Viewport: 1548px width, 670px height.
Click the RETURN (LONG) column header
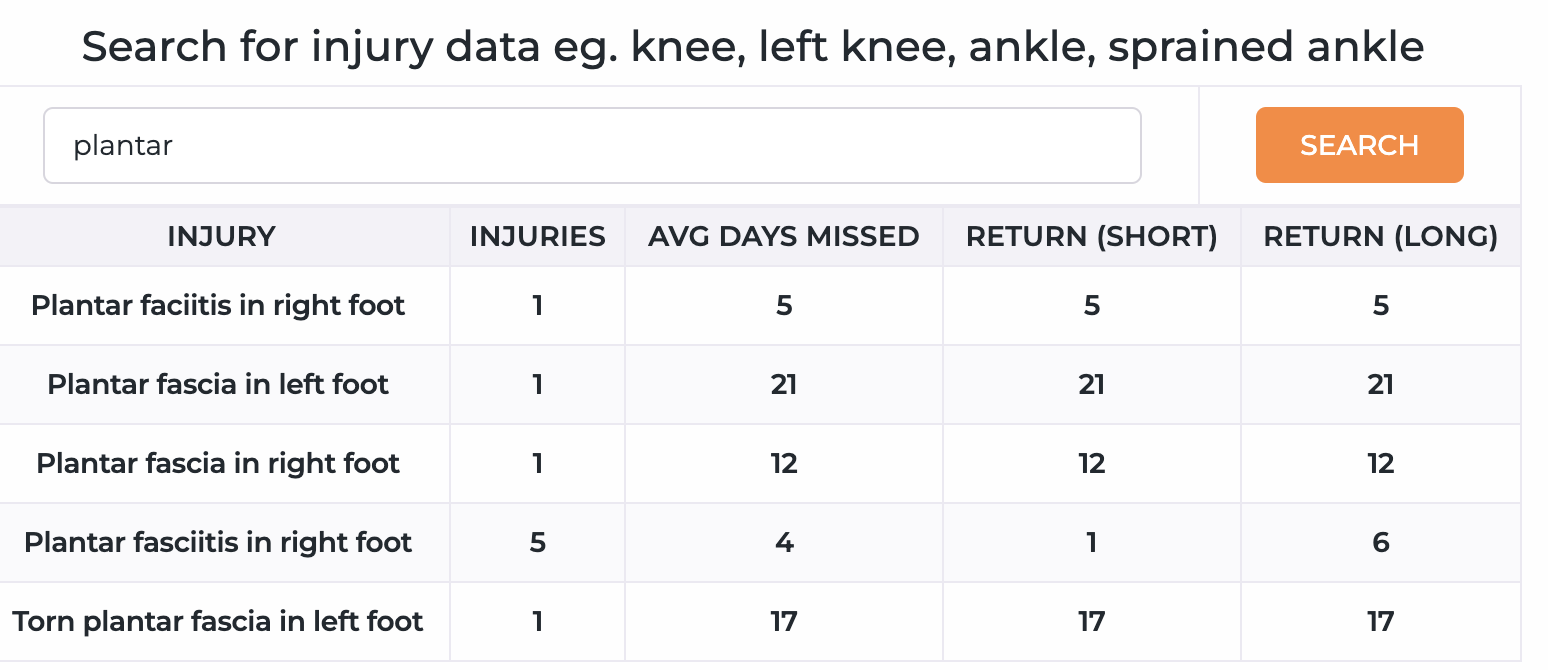pos(1380,236)
